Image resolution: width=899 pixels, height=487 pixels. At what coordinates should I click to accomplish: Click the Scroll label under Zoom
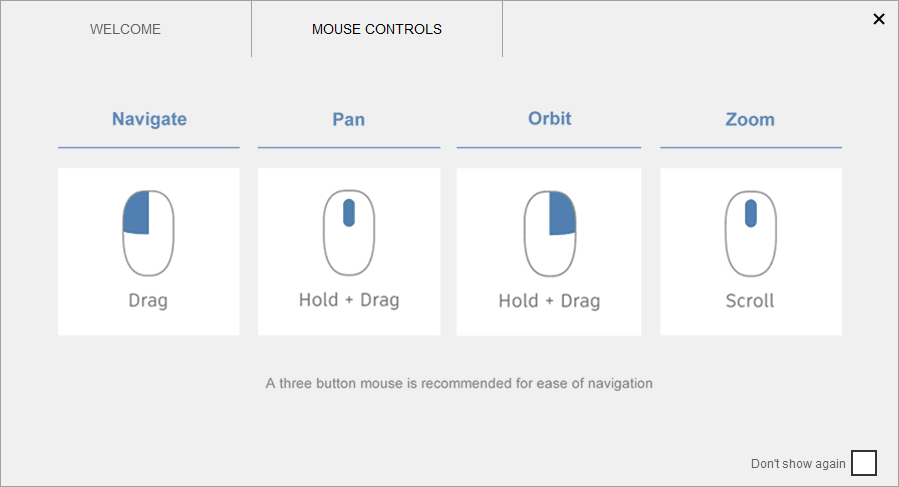(x=750, y=300)
